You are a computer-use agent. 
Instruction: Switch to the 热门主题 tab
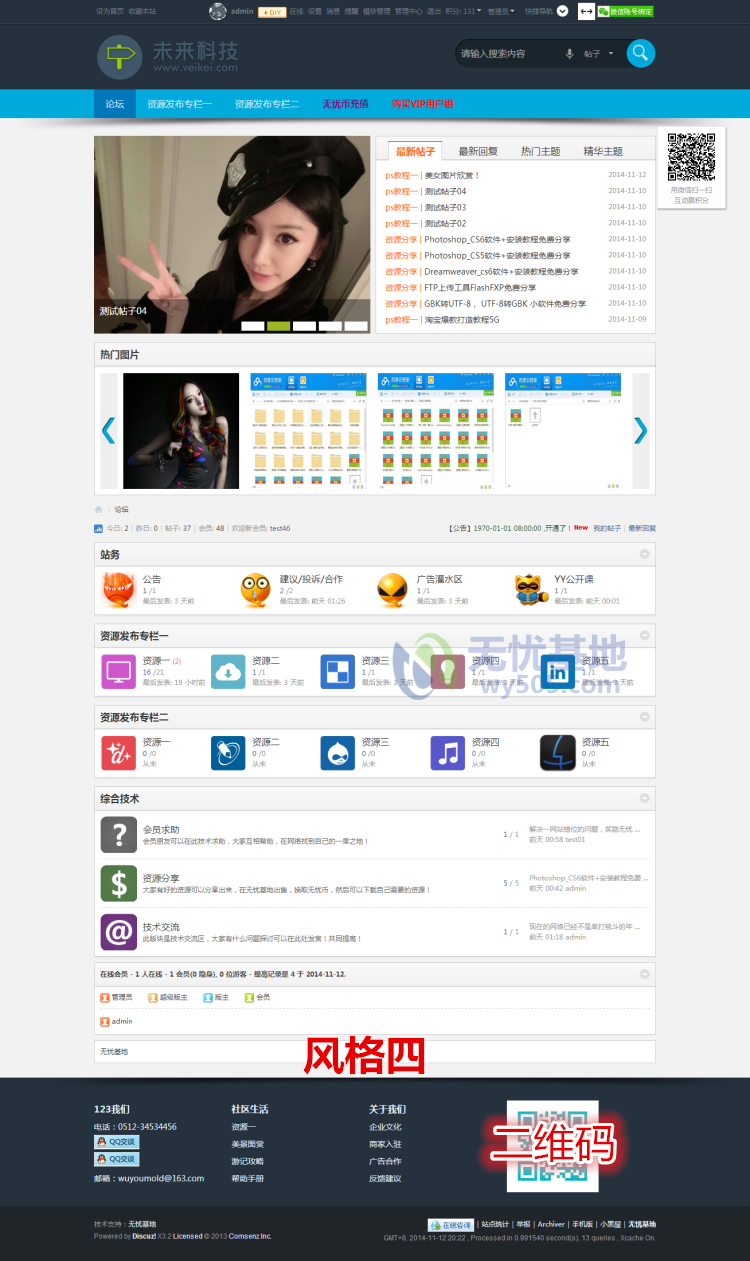tap(540, 151)
